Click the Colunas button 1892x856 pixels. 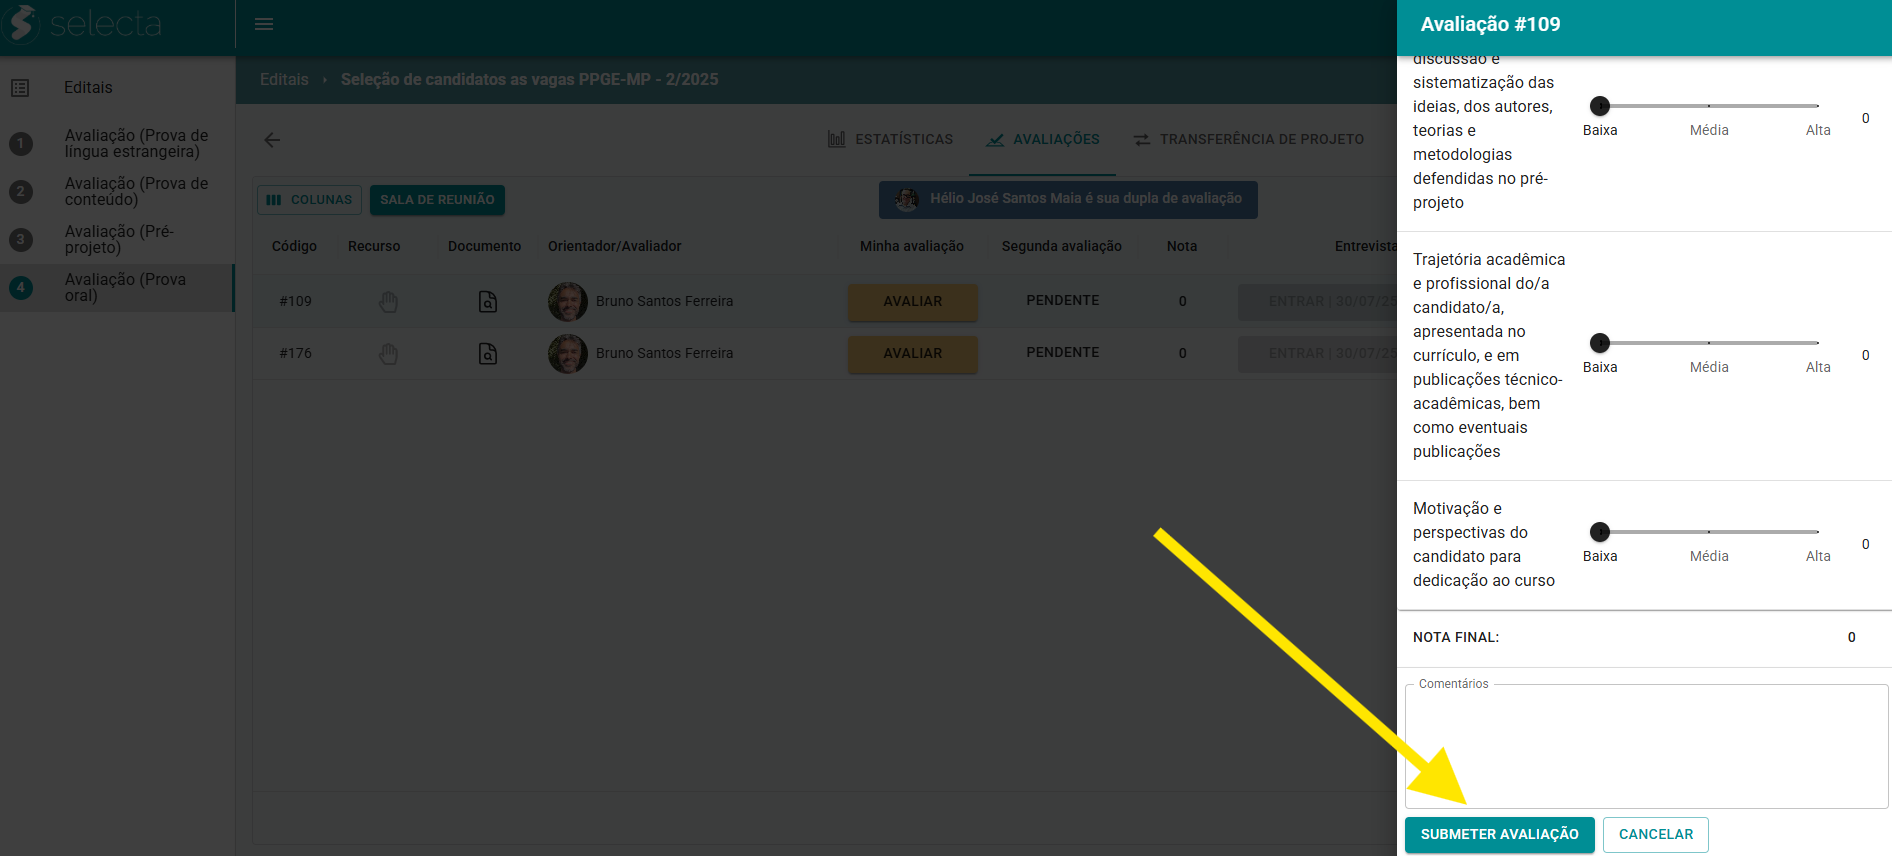point(309,200)
